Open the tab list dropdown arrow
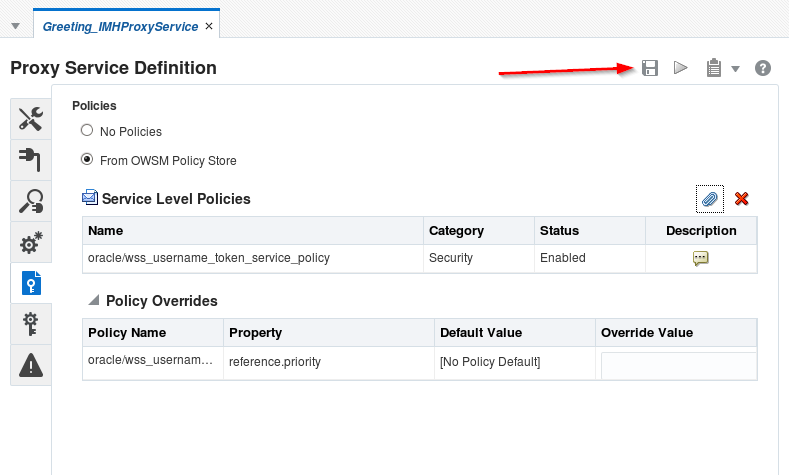 coord(15,26)
